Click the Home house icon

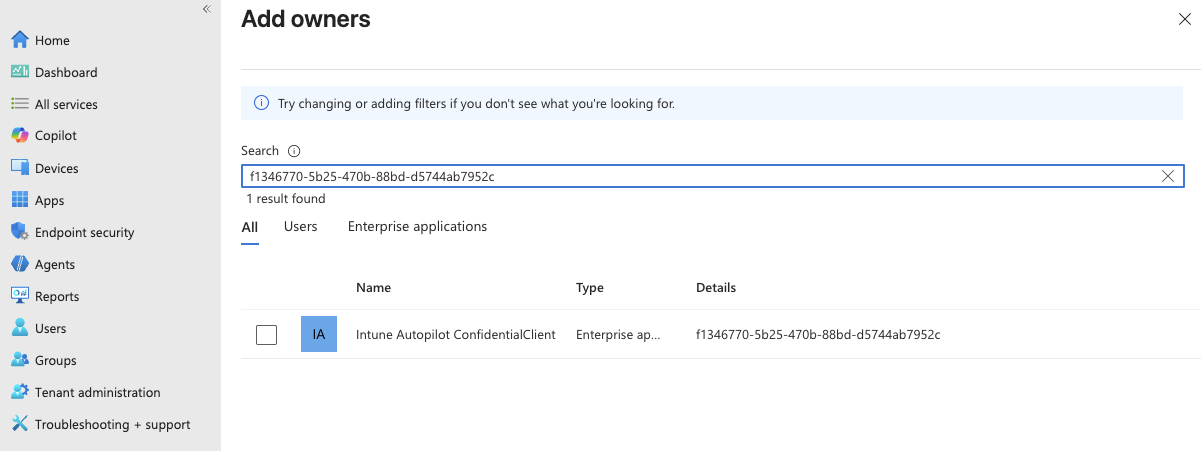coord(19,40)
